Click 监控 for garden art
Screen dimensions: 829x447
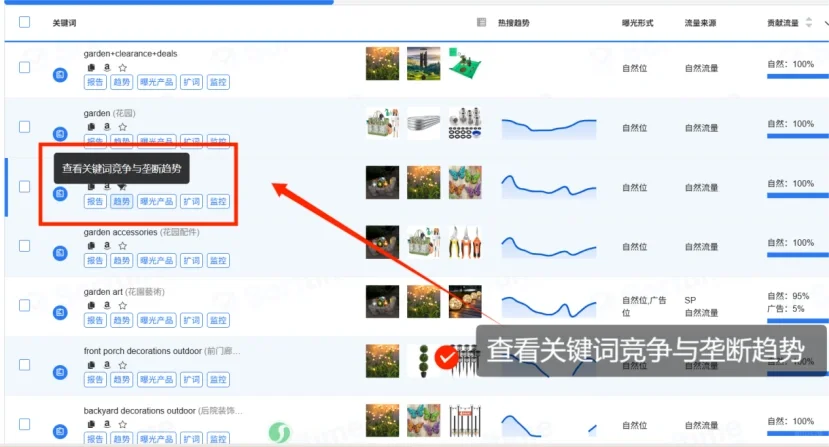click(218, 320)
